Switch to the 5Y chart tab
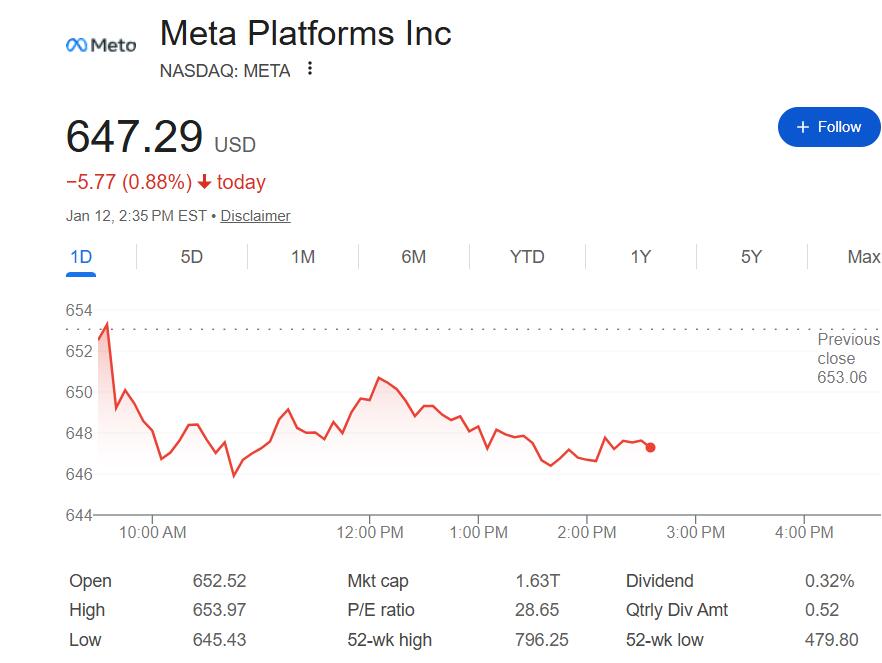This screenshot has height=663, width=882. coord(751,257)
